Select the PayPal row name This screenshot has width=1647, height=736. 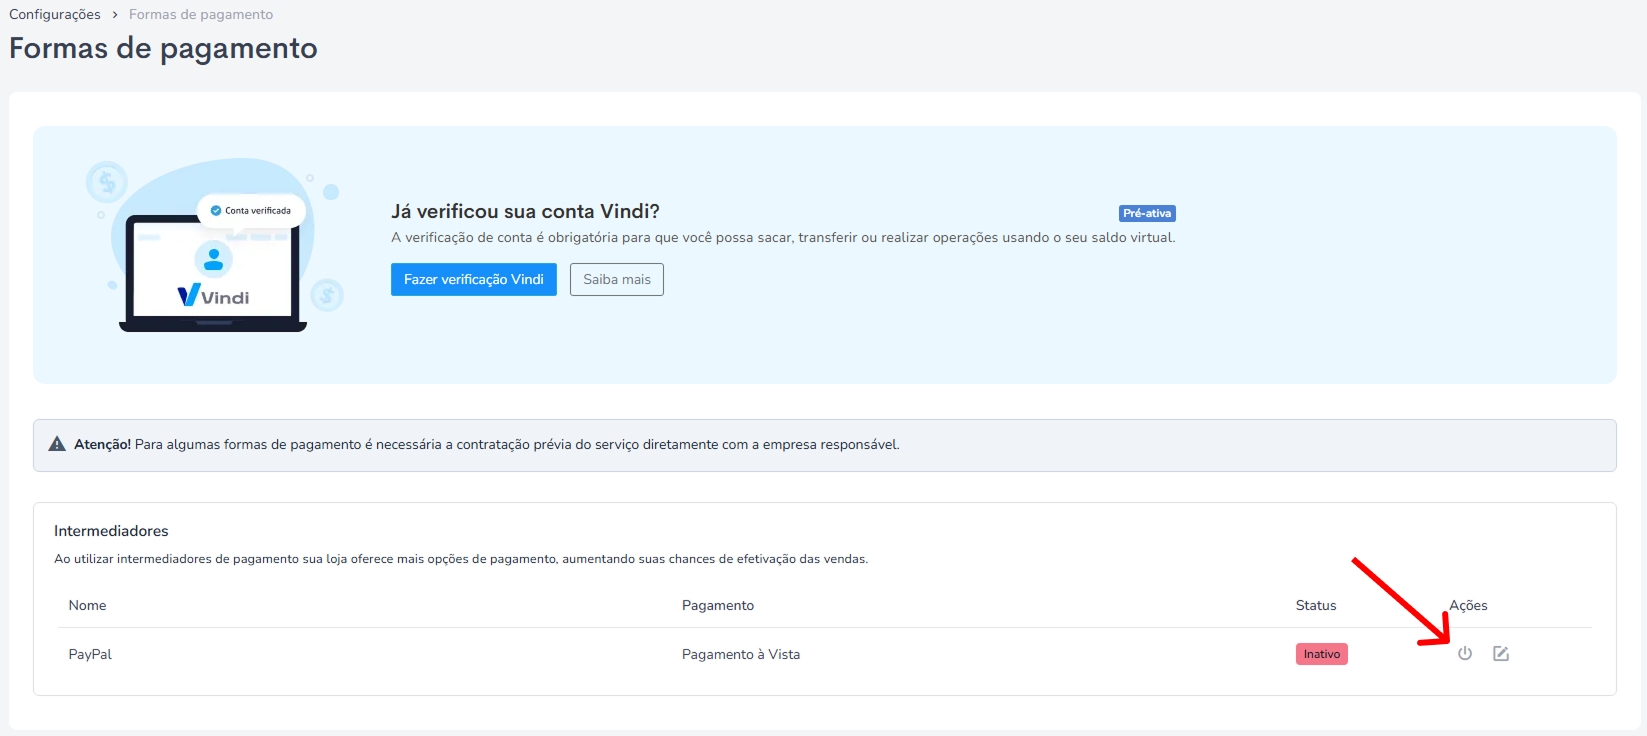(x=90, y=654)
